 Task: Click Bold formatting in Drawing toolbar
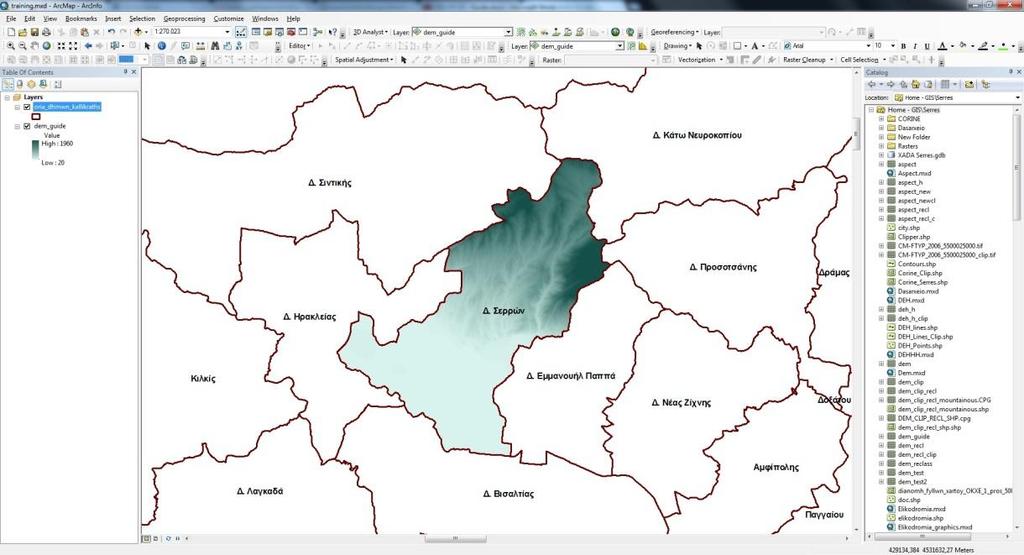(903, 46)
